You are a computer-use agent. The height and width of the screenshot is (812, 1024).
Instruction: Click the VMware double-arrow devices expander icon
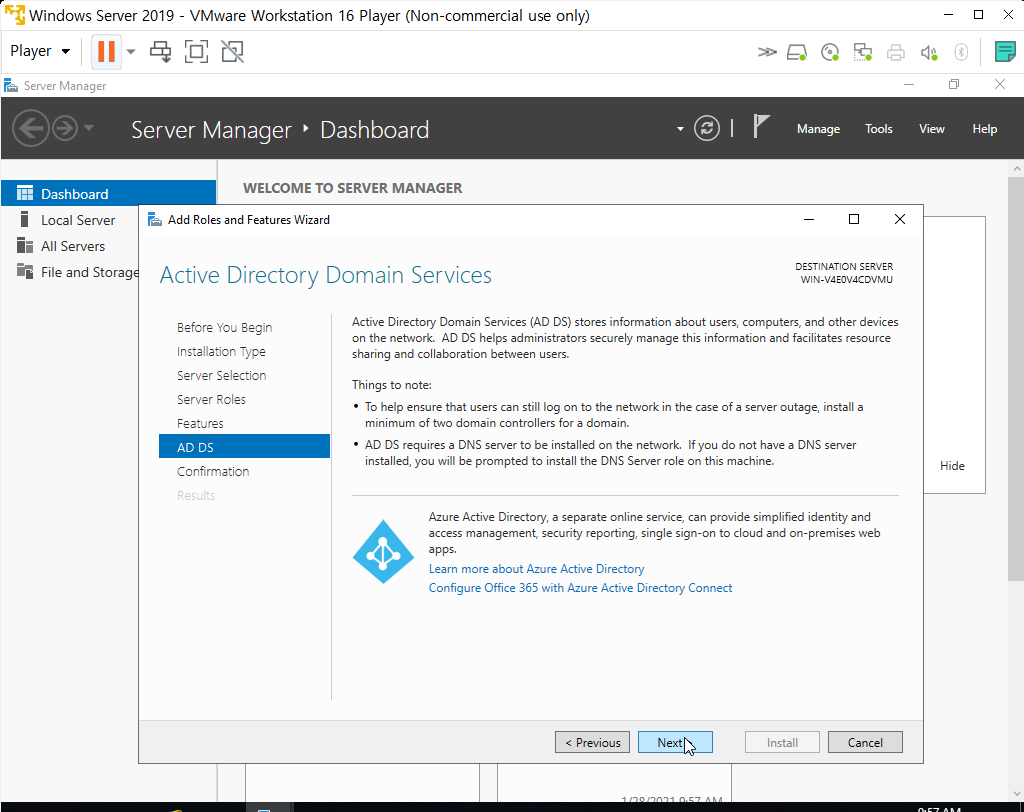767,52
